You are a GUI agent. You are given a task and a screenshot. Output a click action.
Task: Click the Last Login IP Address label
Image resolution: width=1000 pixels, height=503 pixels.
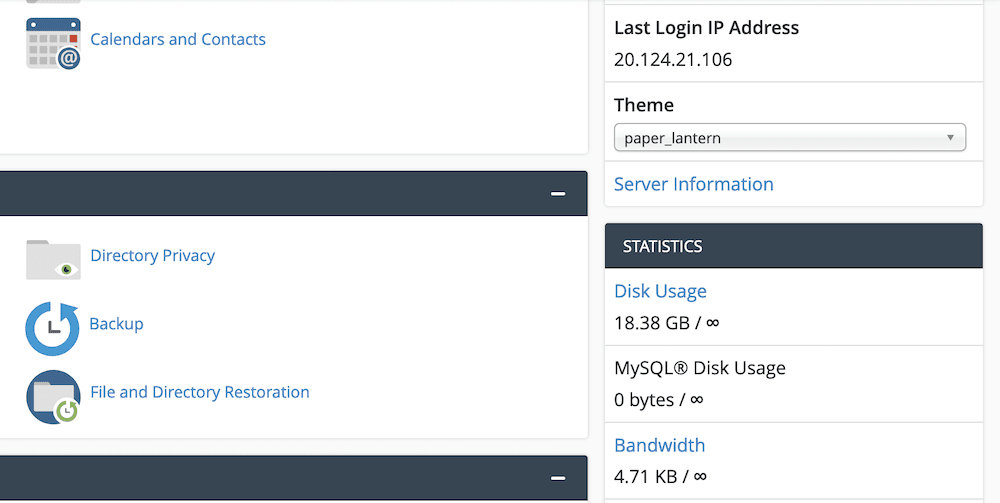[x=706, y=27]
